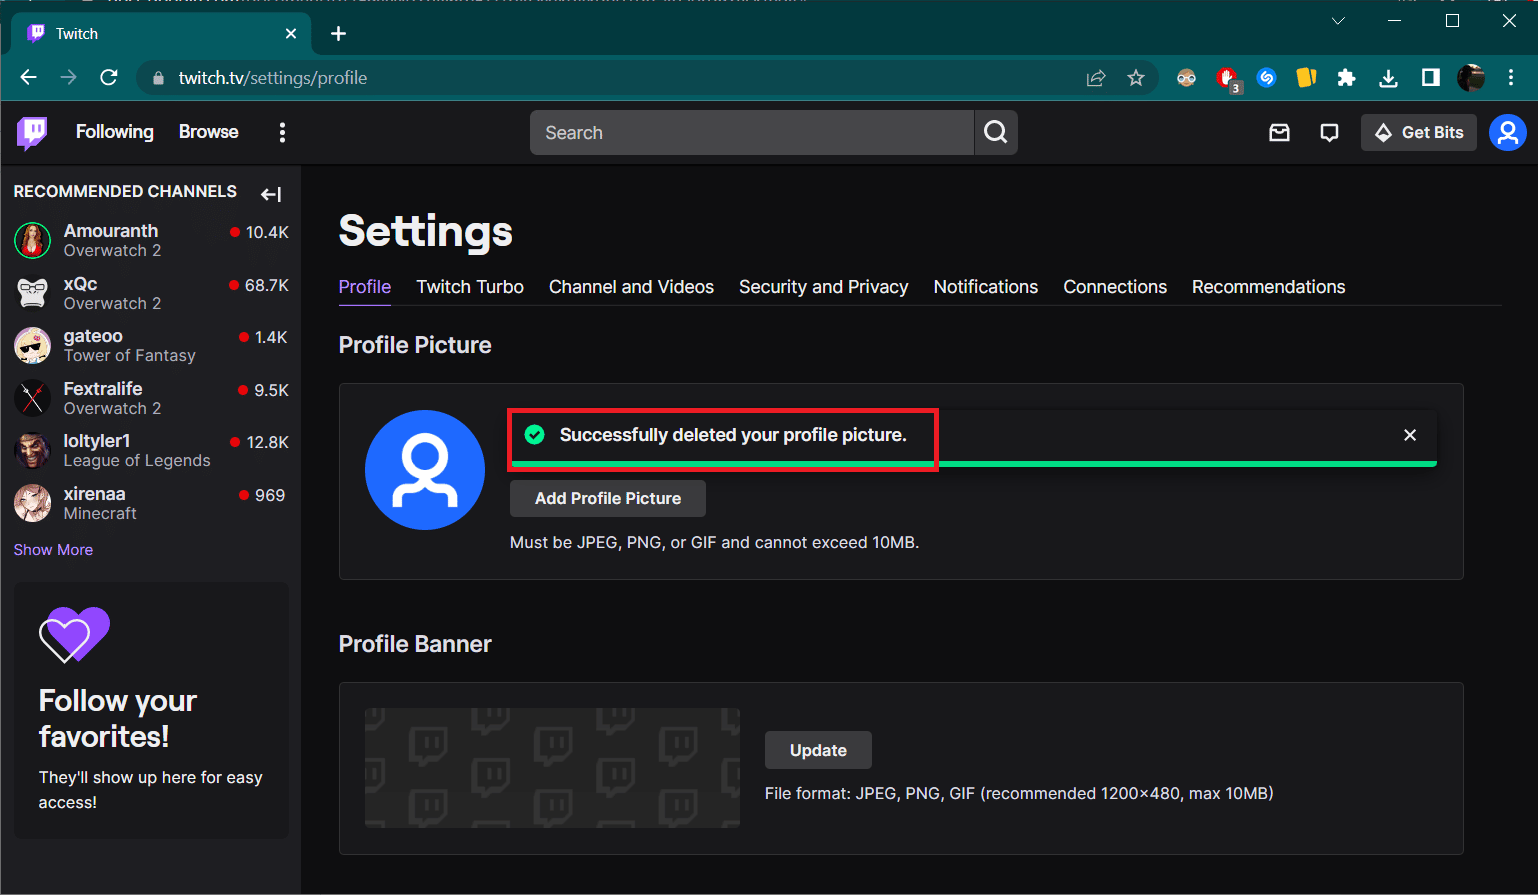Image resolution: width=1538 pixels, height=895 pixels.
Task: Open the Extensions puzzle icon
Action: tap(1347, 78)
